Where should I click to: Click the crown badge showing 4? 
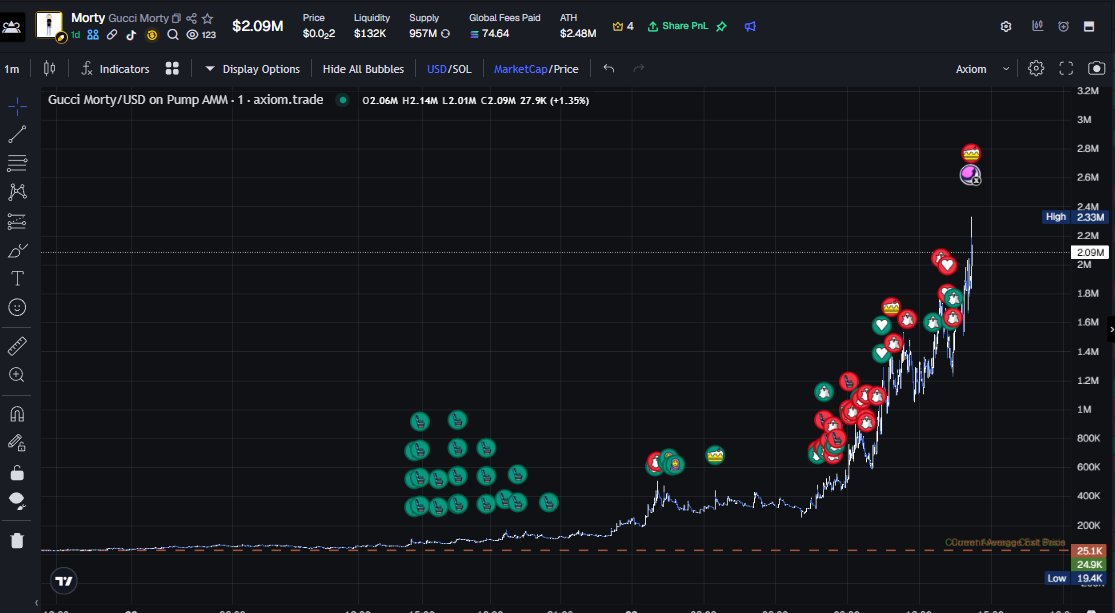tap(623, 26)
